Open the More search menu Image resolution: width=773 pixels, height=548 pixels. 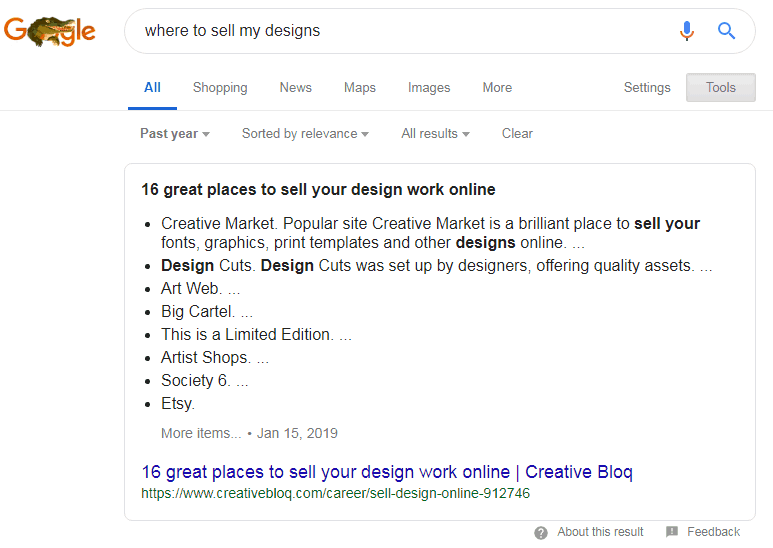(x=497, y=87)
